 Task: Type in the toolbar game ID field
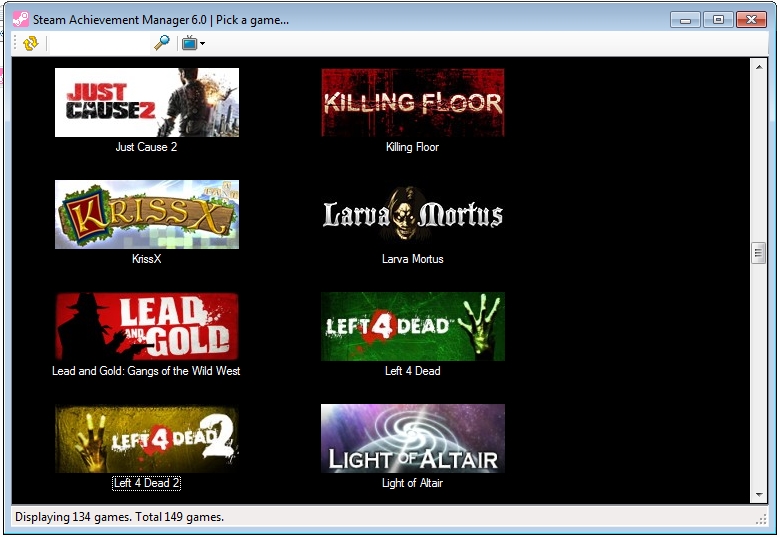[98, 43]
